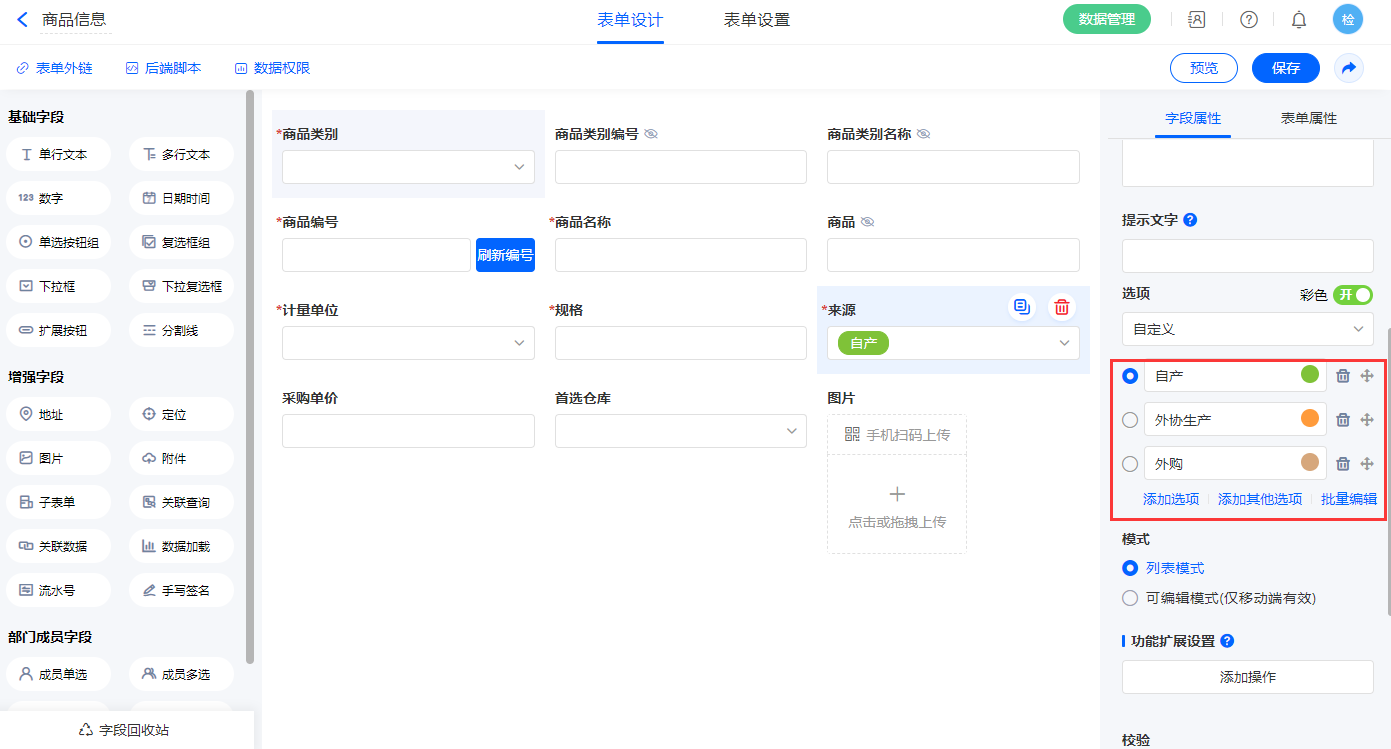This screenshot has width=1391, height=749.
Task: Open the help question mark icon in header
Action: click(1248, 19)
